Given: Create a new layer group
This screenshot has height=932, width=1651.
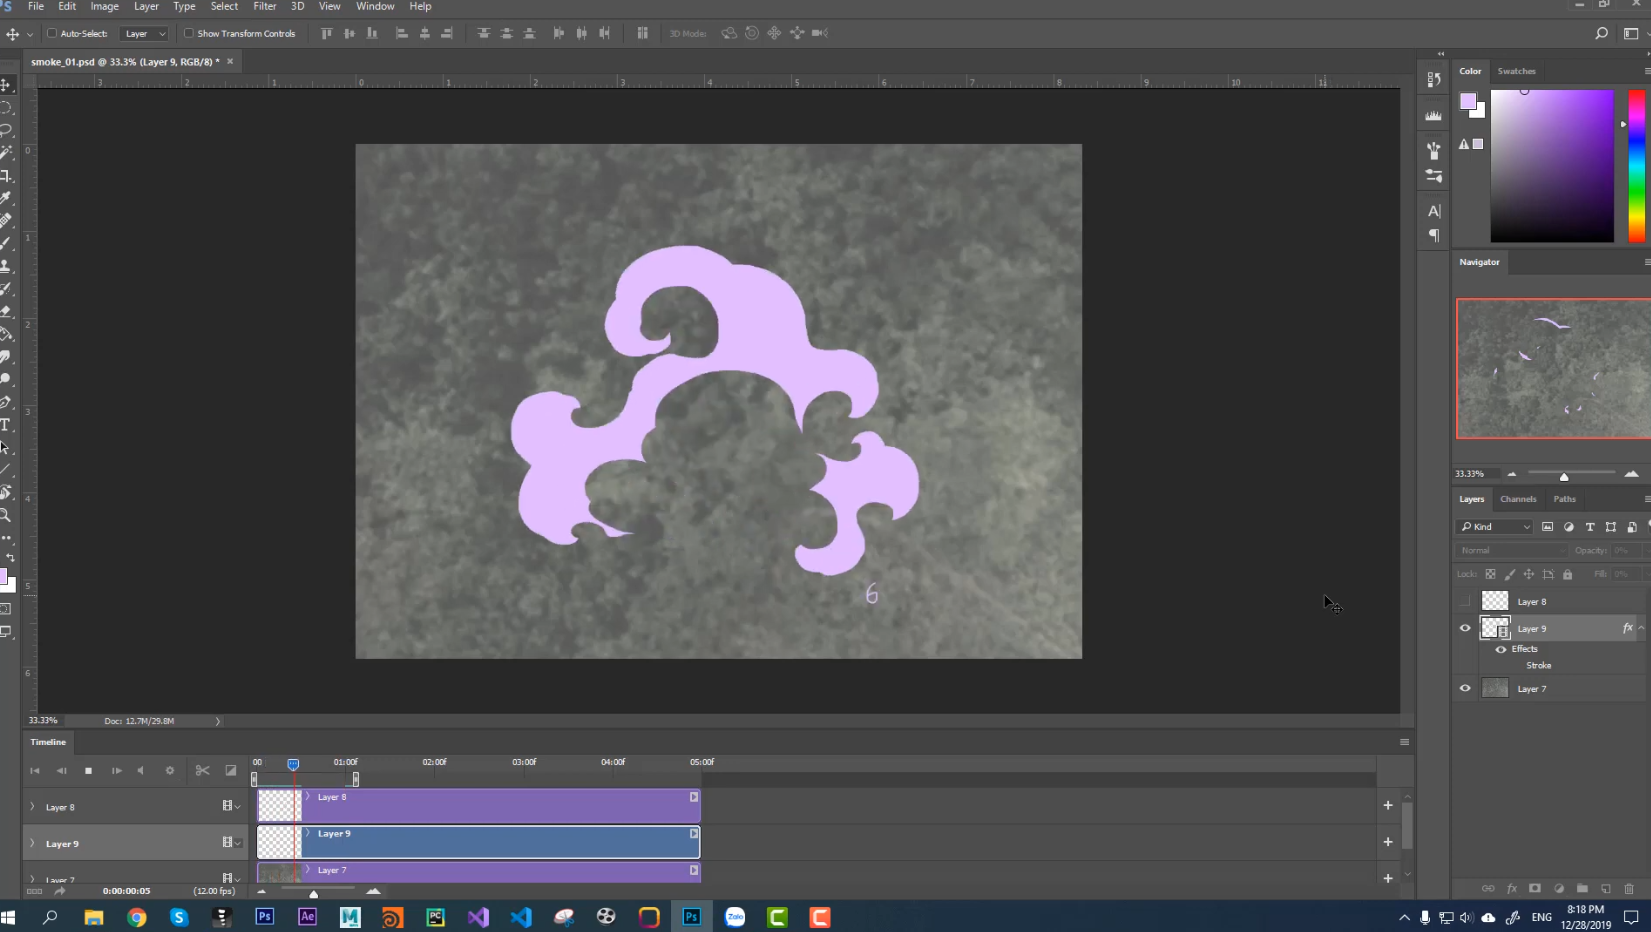Looking at the screenshot, I should [1582, 888].
